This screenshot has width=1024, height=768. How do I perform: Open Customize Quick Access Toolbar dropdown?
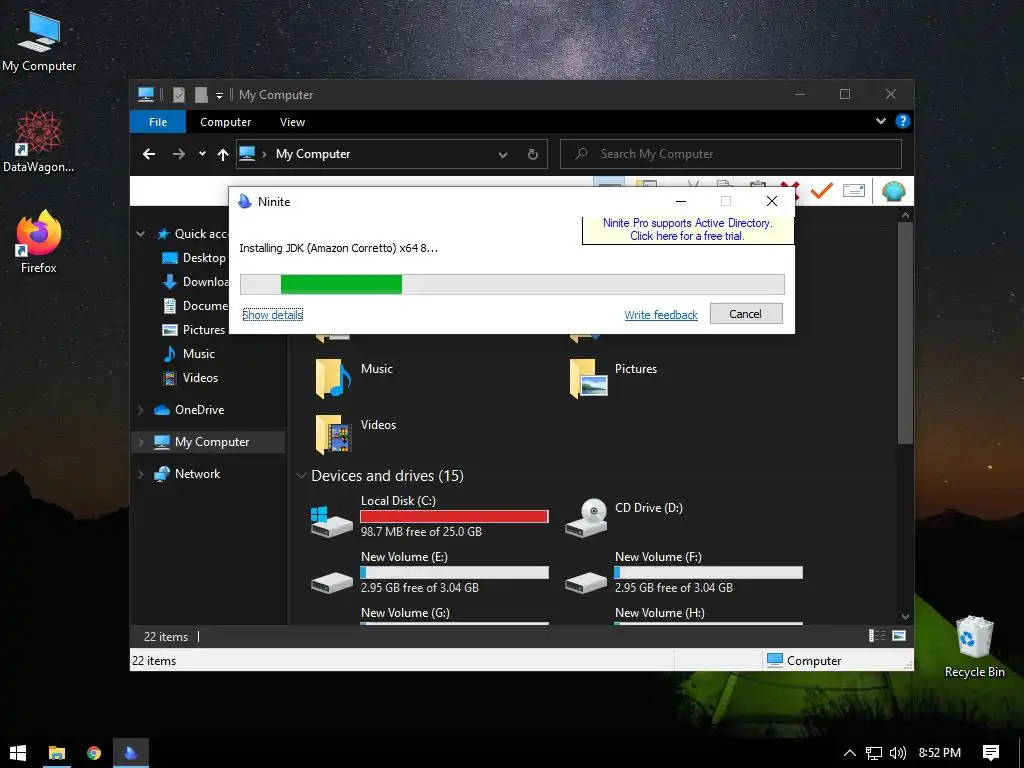(x=219, y=95)
